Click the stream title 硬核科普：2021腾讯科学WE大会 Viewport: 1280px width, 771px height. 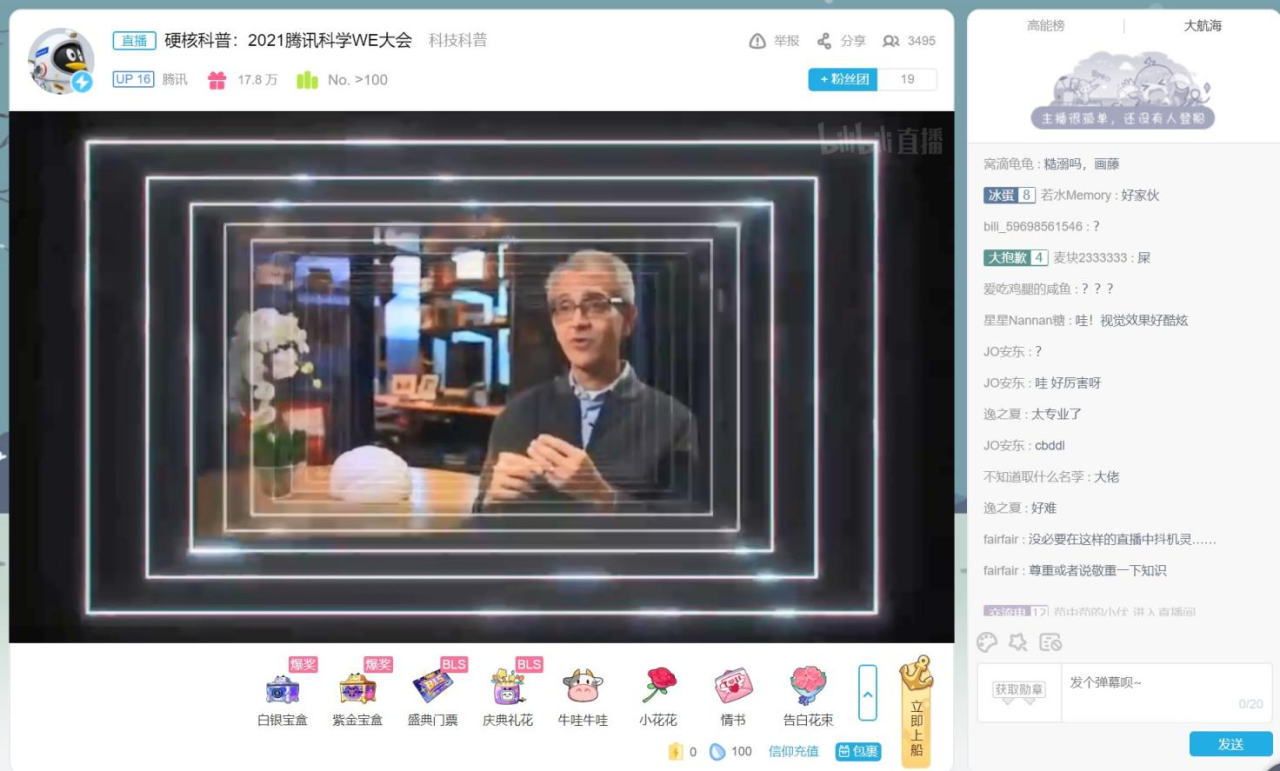[x=288, y=40]
